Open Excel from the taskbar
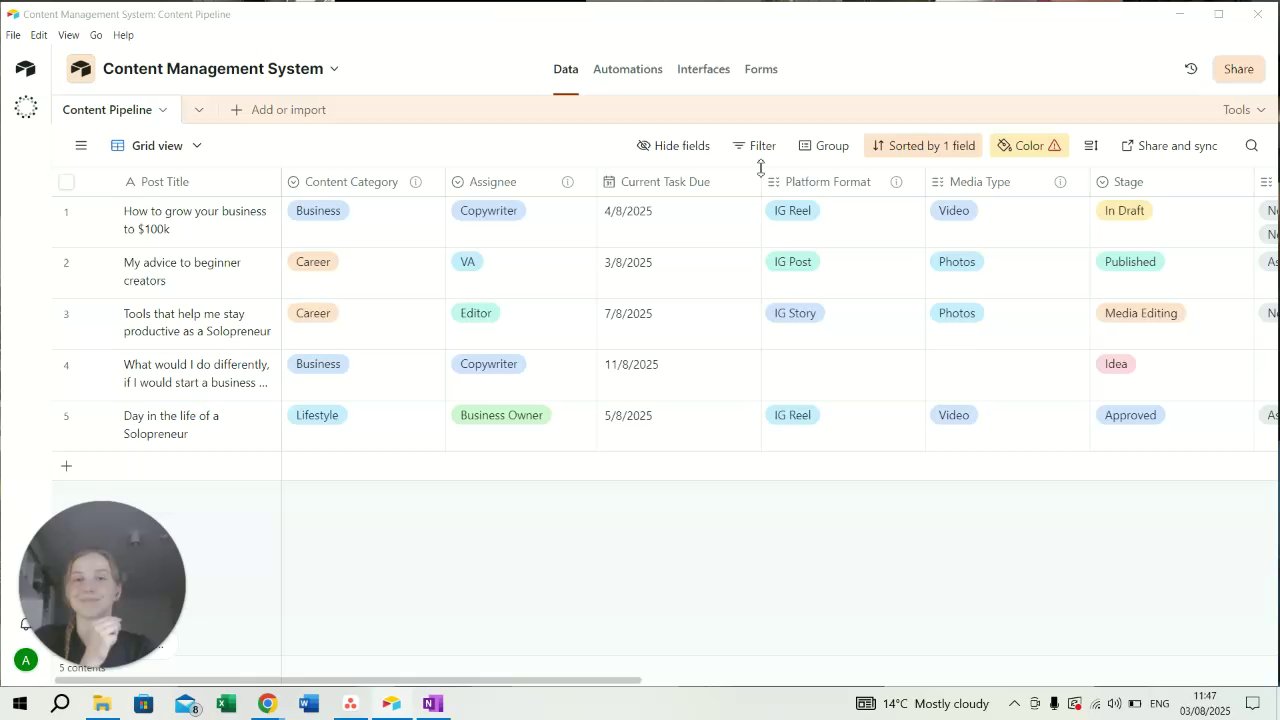The image size is (1280, 720). point(226,704)
